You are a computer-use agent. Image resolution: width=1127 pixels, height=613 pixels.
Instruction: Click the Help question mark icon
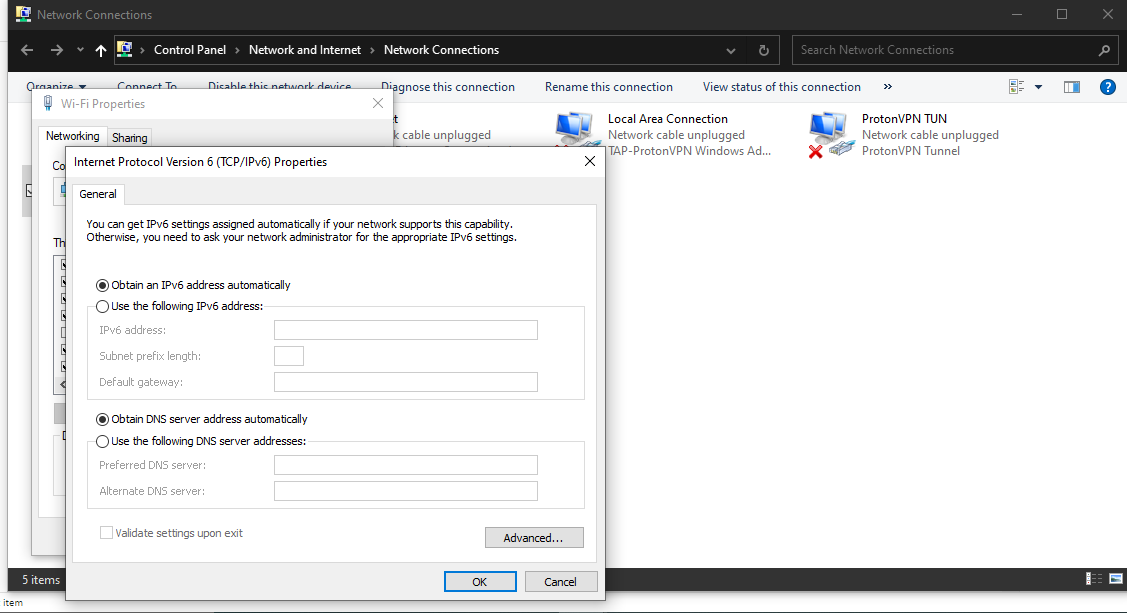pos(1107,87)
